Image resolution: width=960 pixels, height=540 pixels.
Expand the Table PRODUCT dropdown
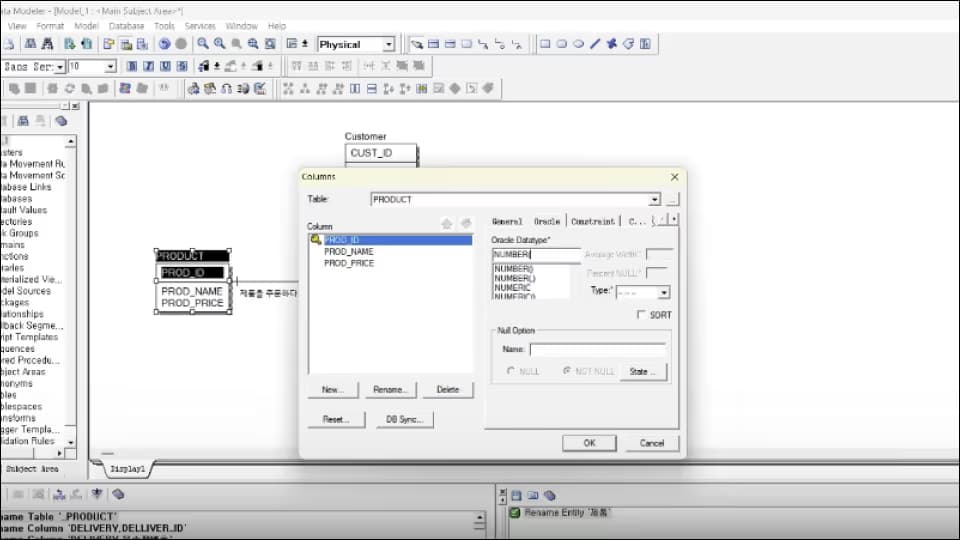tap(654, 200)
